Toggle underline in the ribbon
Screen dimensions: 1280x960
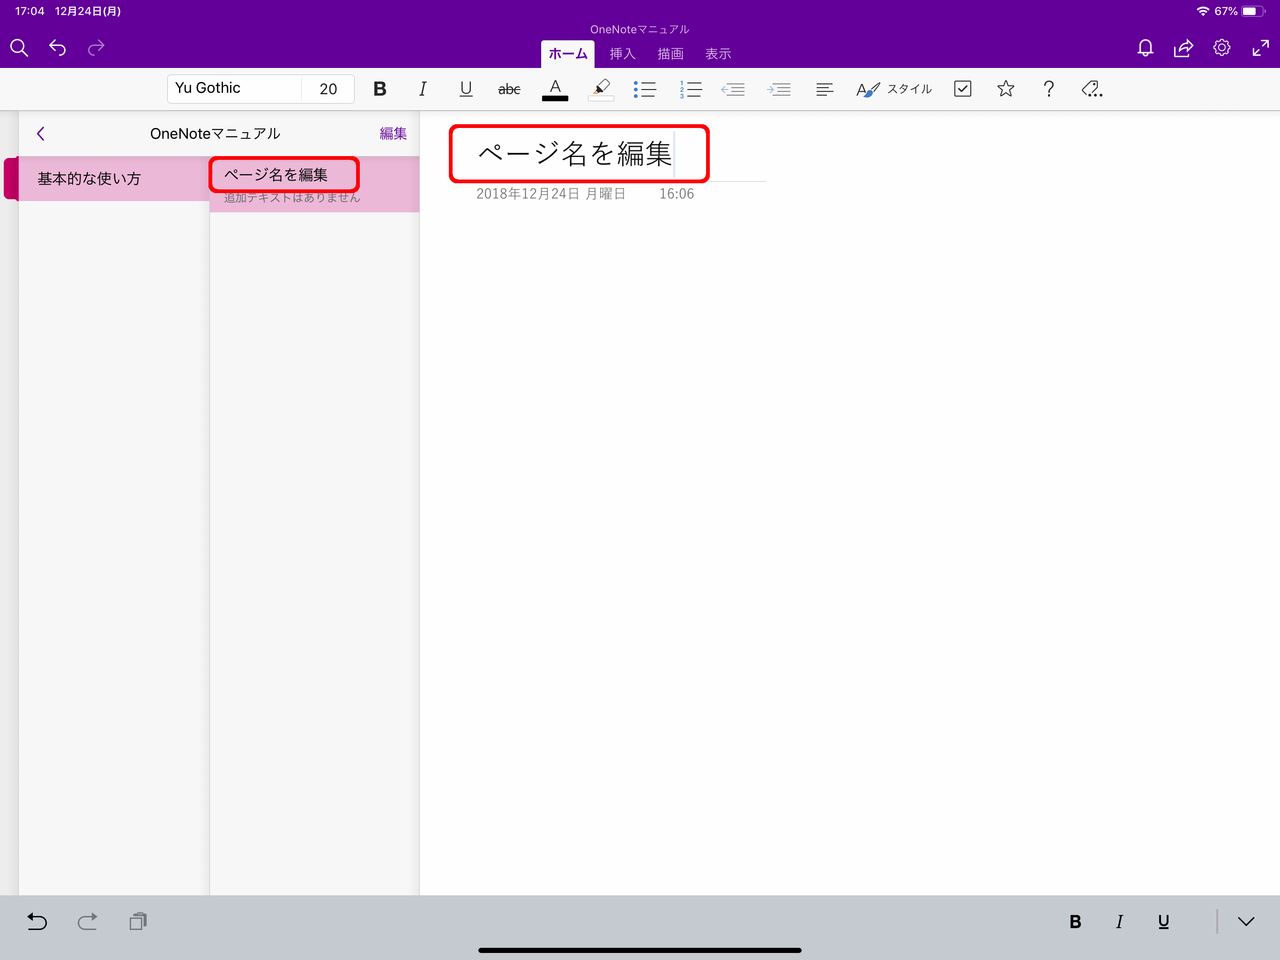tap(466, 89)
